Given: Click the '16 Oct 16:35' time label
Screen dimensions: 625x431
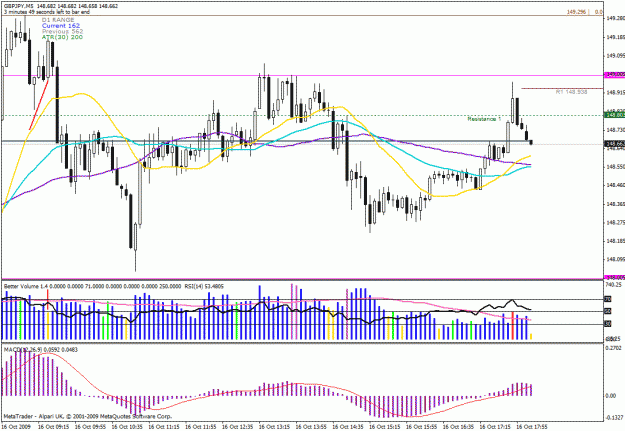Looking at the screenshot, I should (x=458, y=427).
